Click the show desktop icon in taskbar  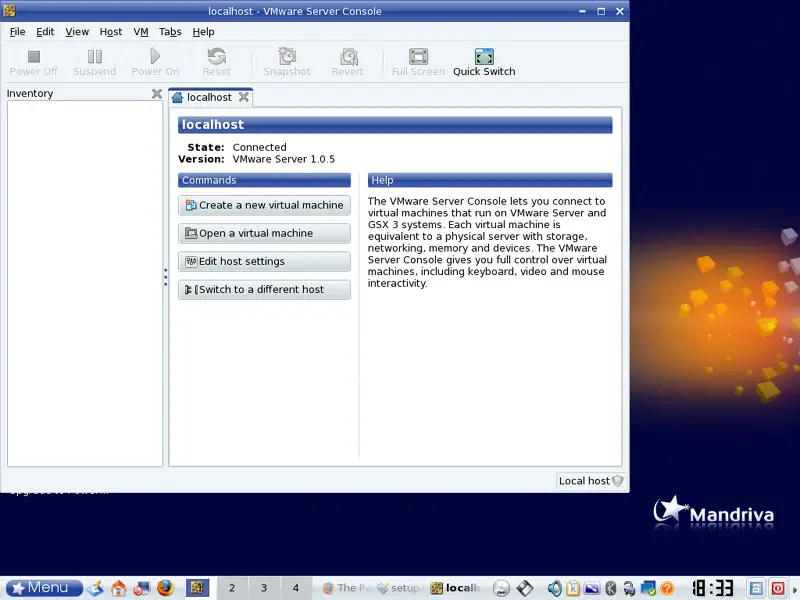pos(95,588)
